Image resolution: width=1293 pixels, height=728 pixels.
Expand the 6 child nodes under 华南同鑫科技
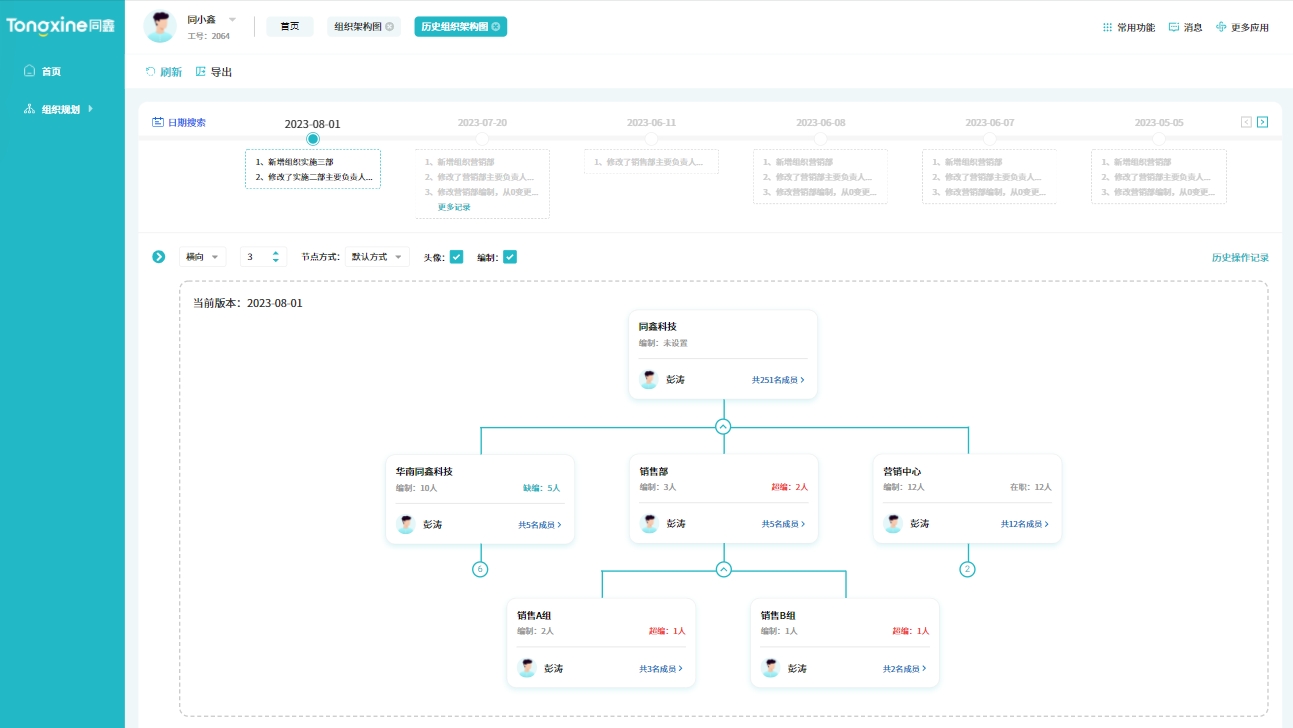click(x=480, y=570)
